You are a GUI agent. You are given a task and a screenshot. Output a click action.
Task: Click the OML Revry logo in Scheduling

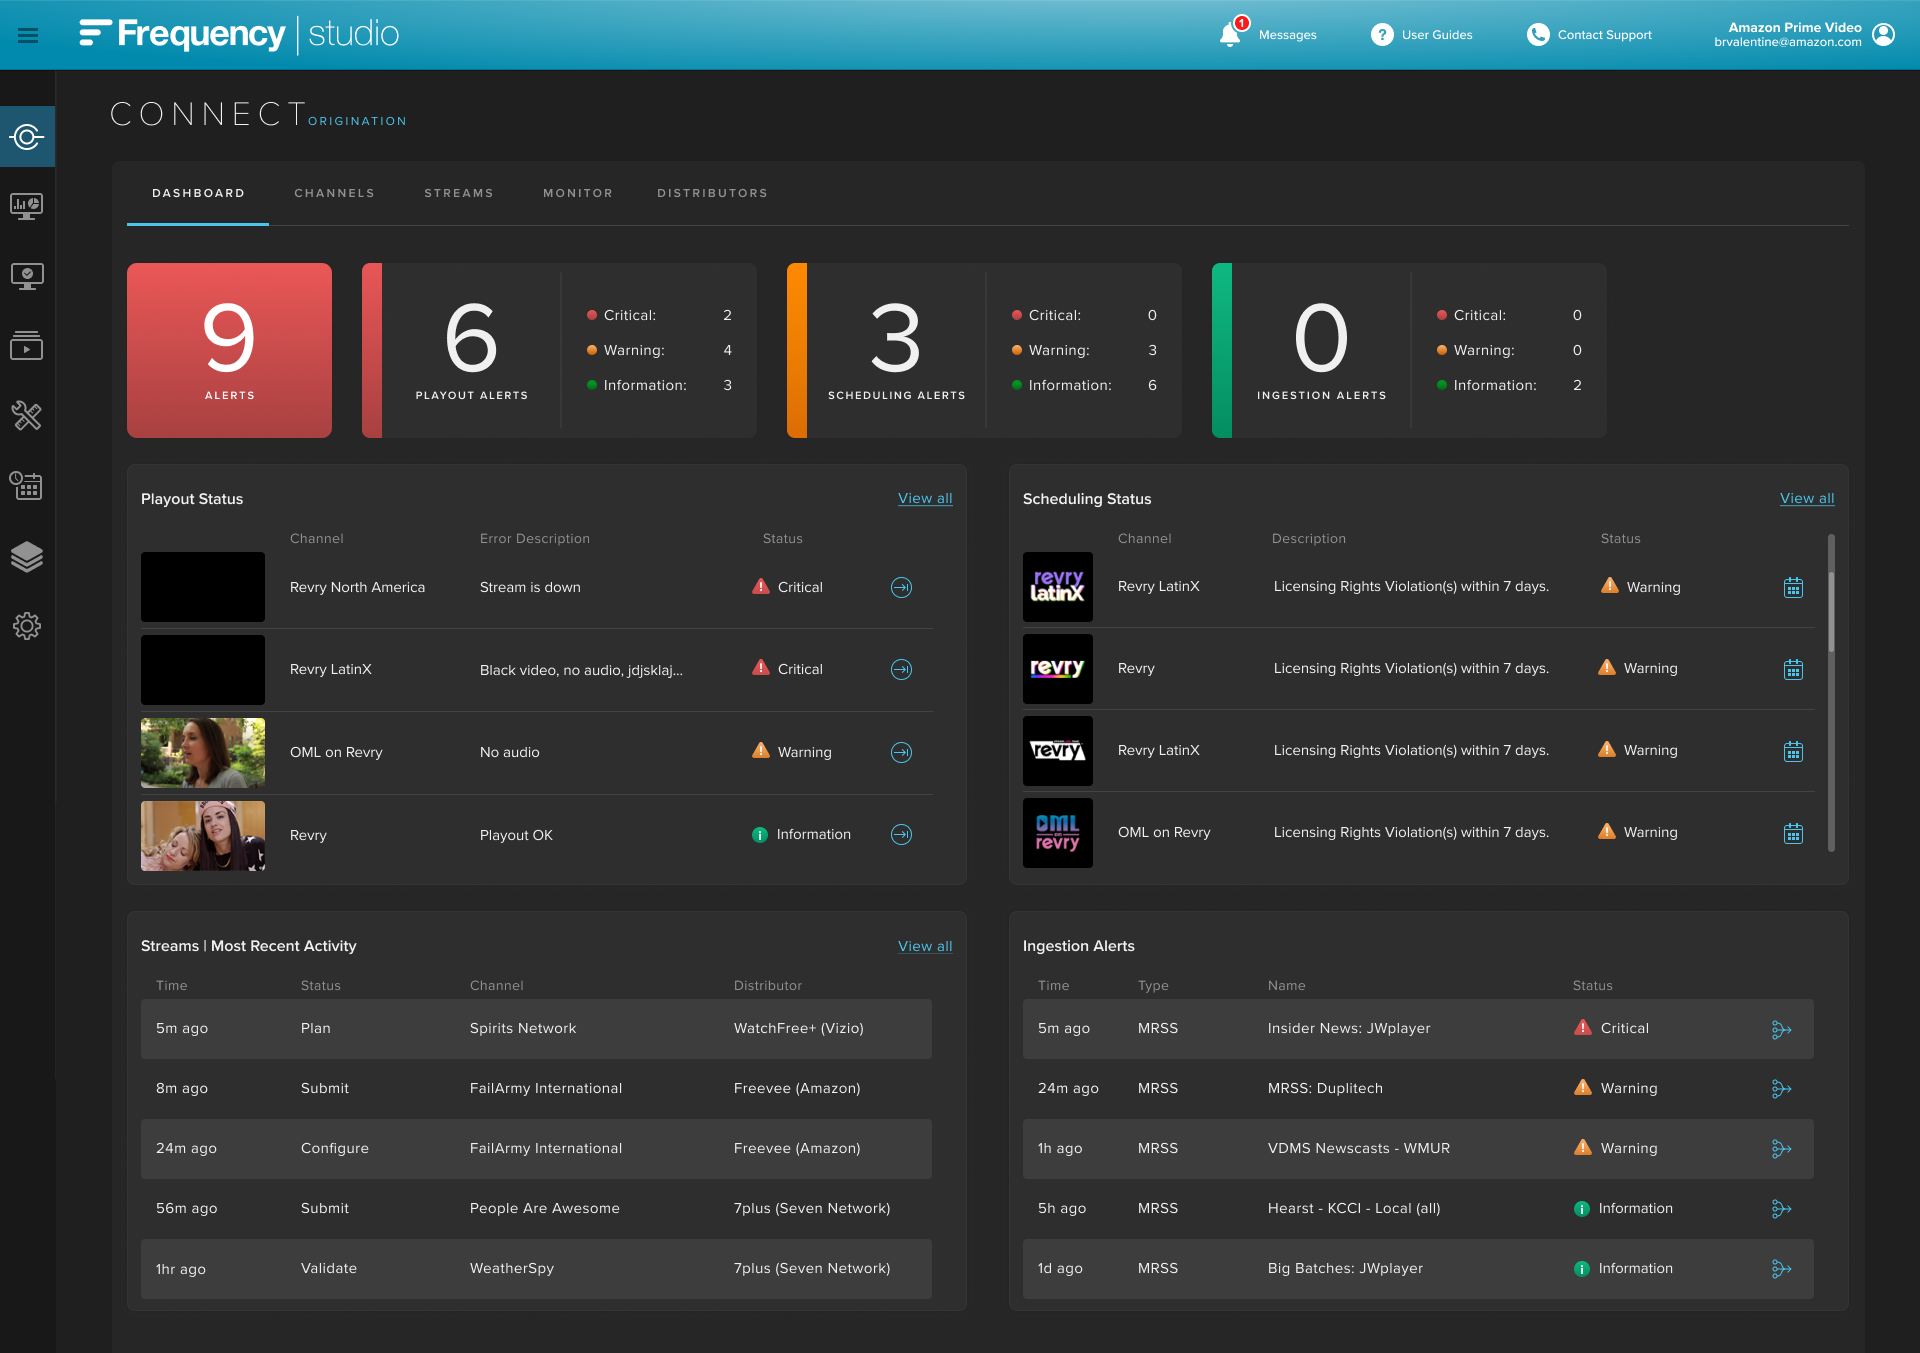1057,832
